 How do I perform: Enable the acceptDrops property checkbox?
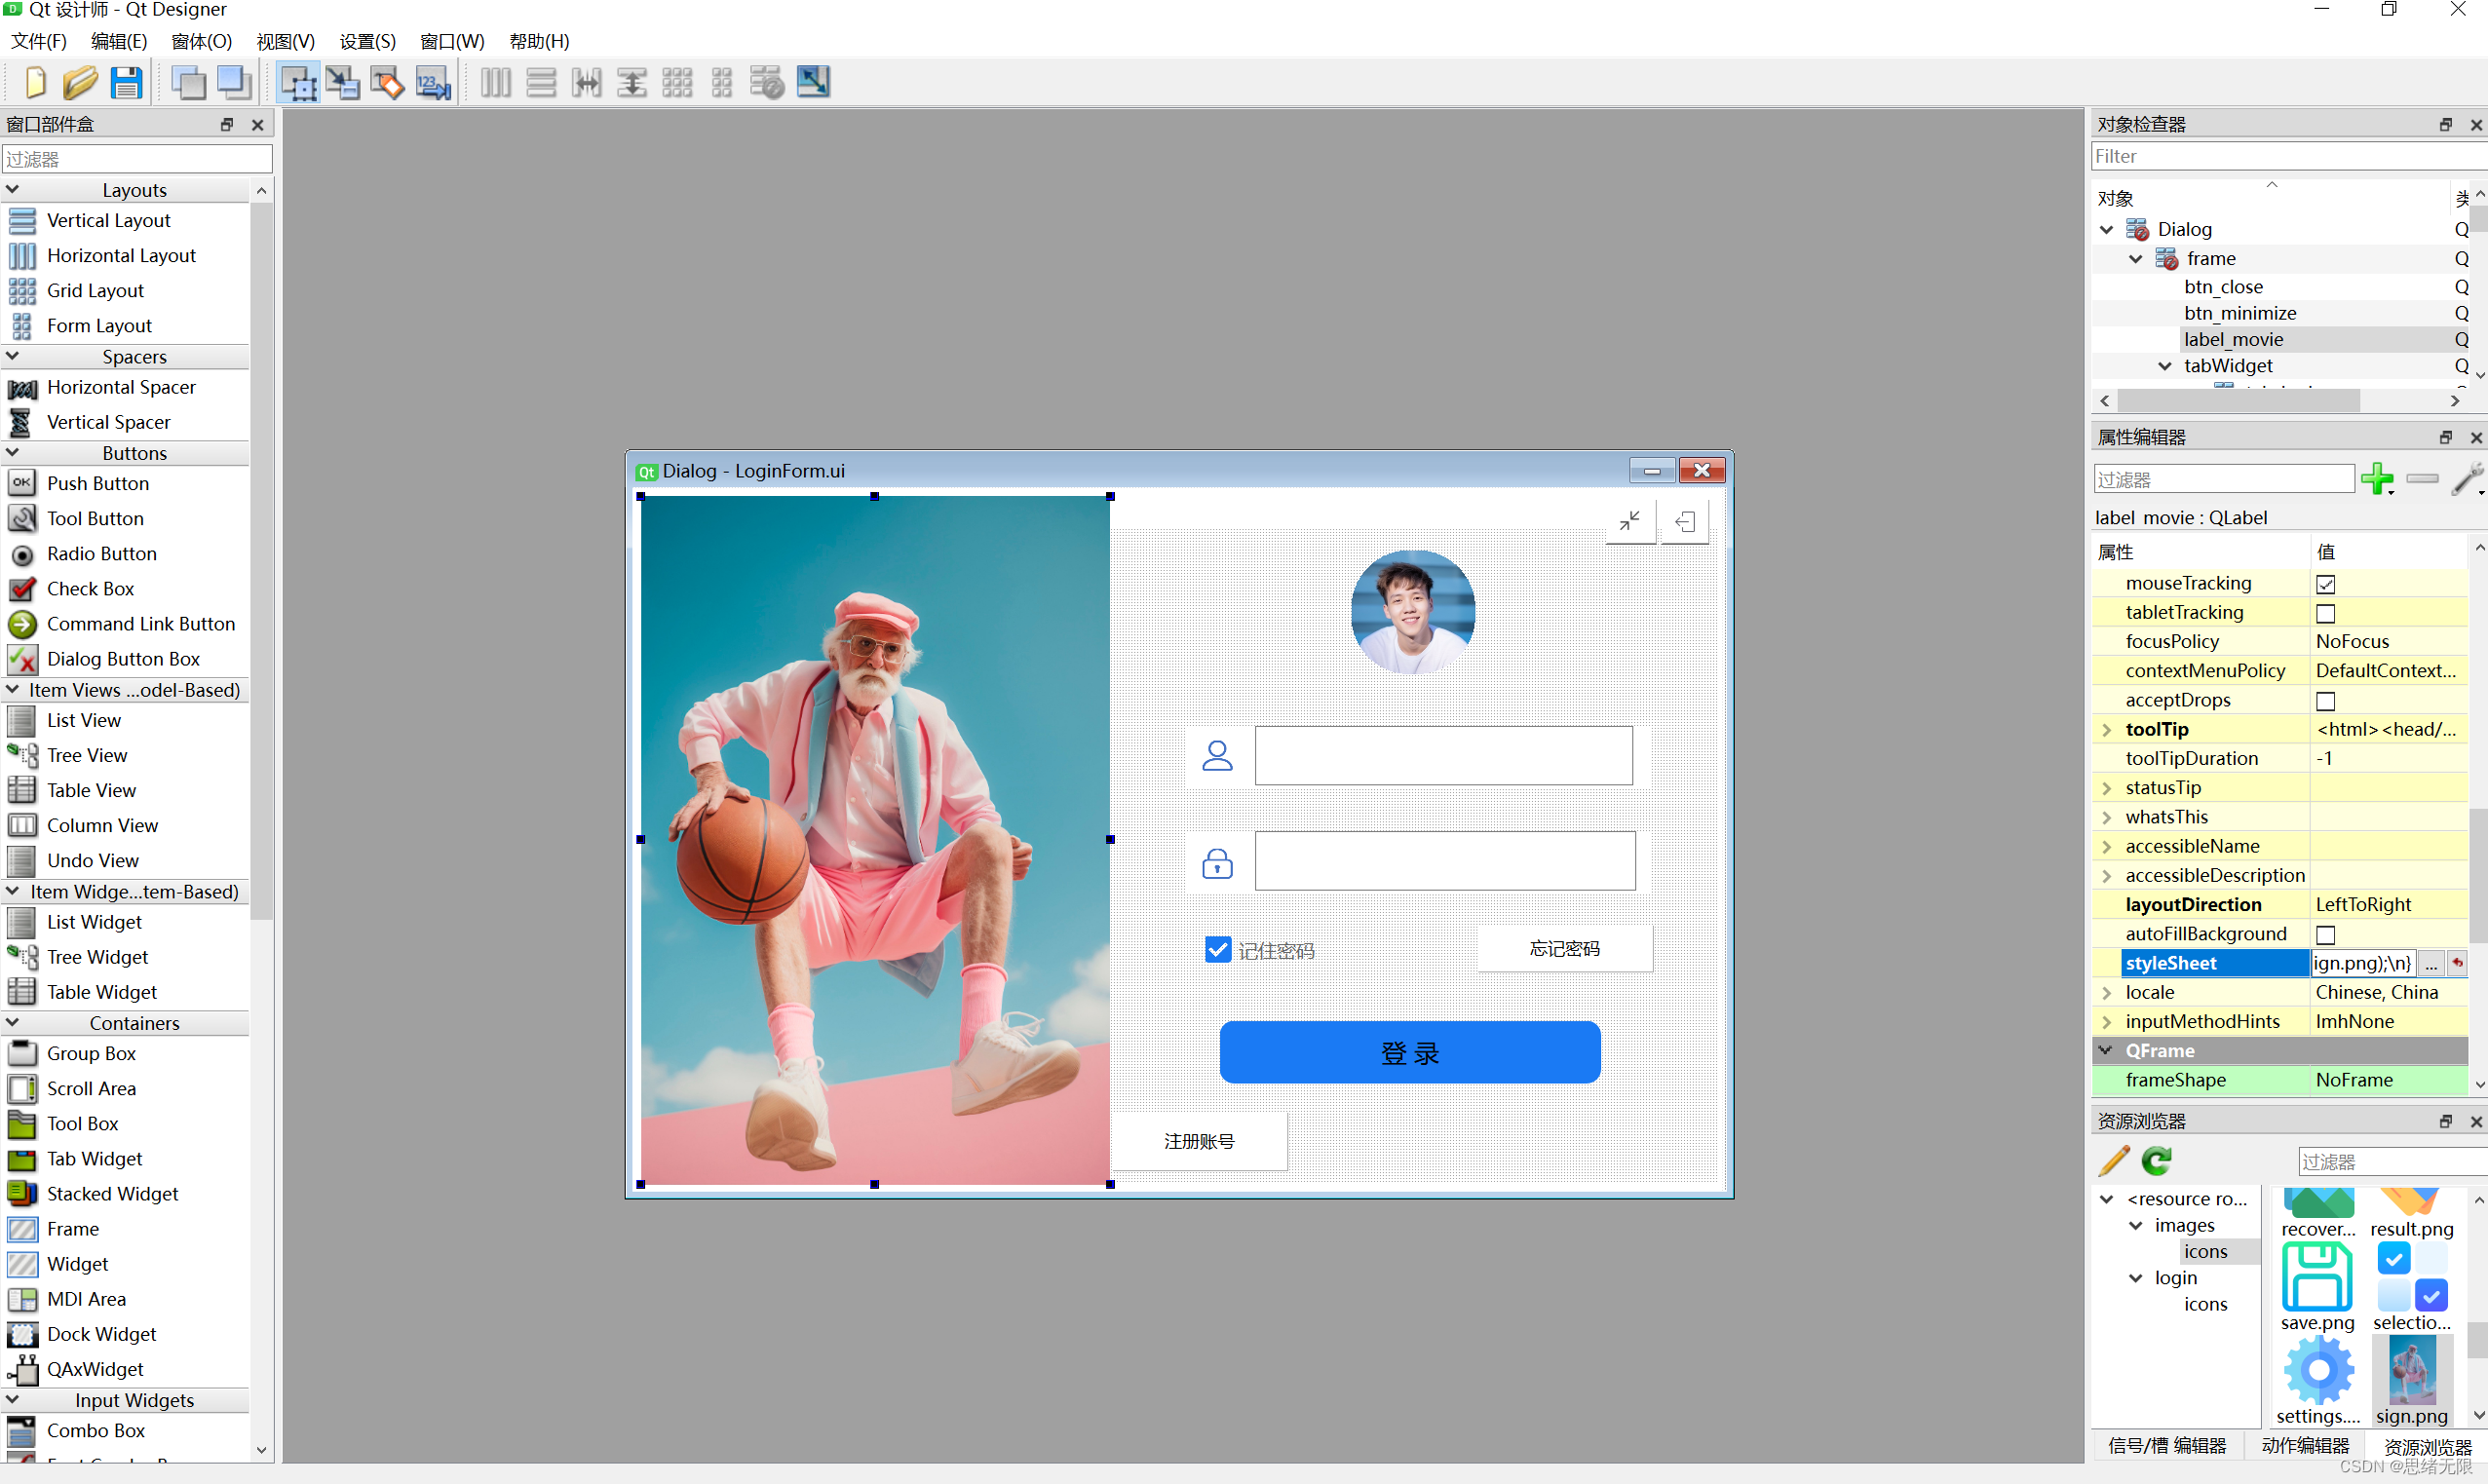(2326, 701)
